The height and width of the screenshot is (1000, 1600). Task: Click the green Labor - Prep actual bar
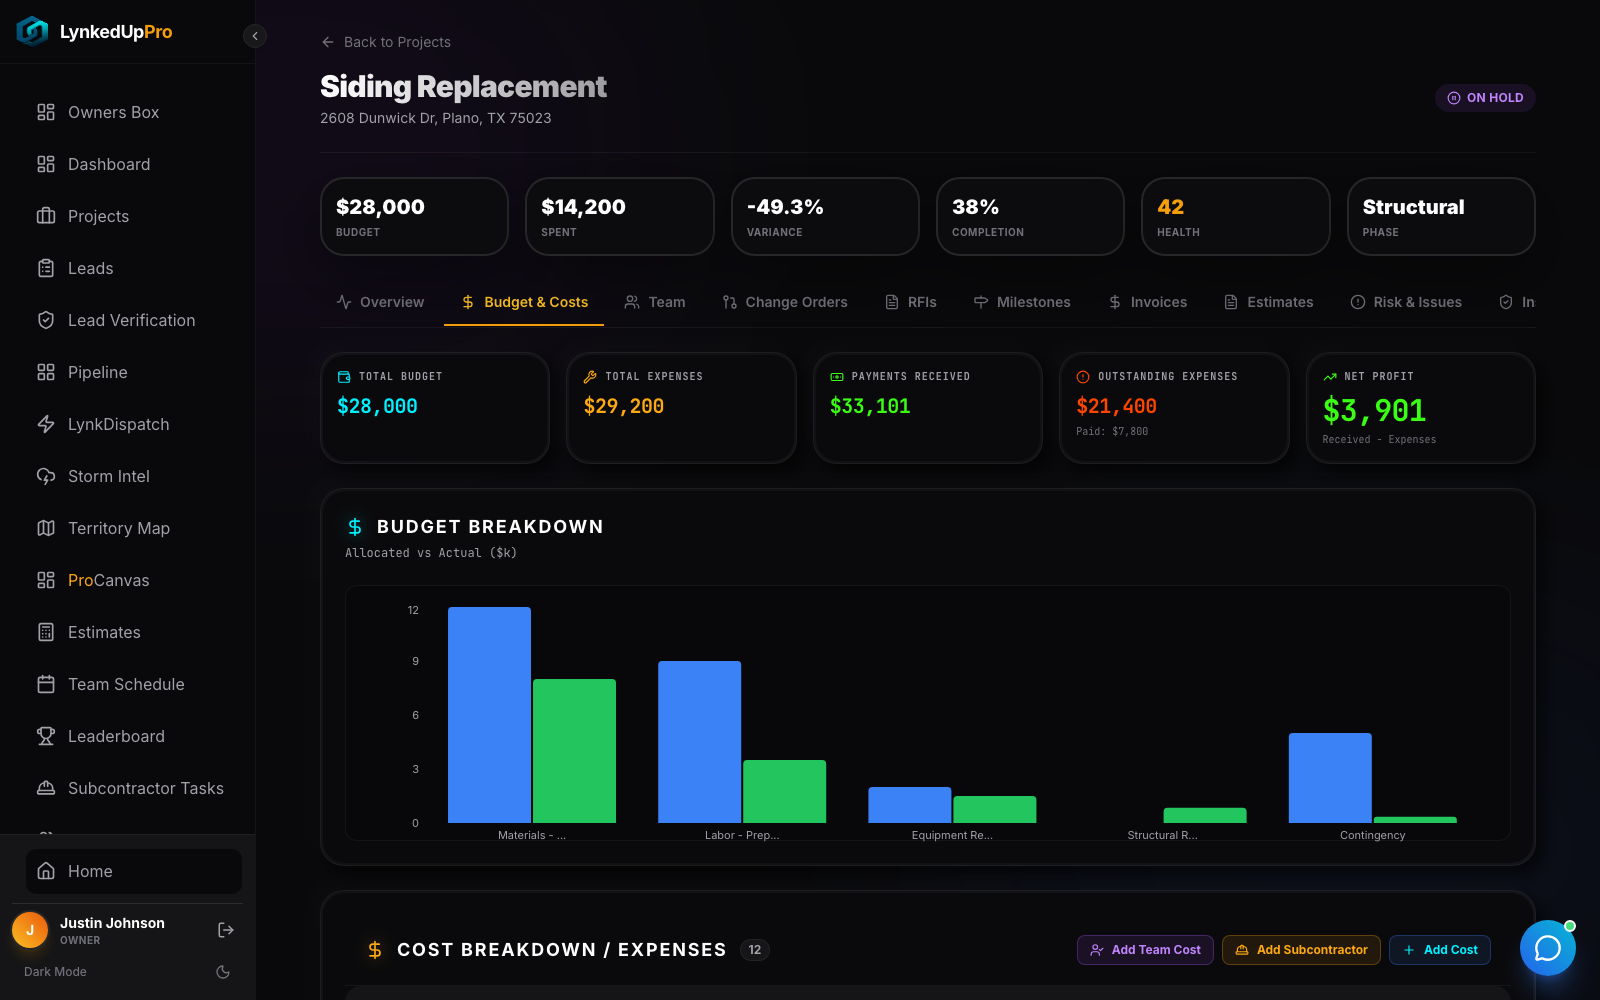pyautogui.click(x=785, y=791)
